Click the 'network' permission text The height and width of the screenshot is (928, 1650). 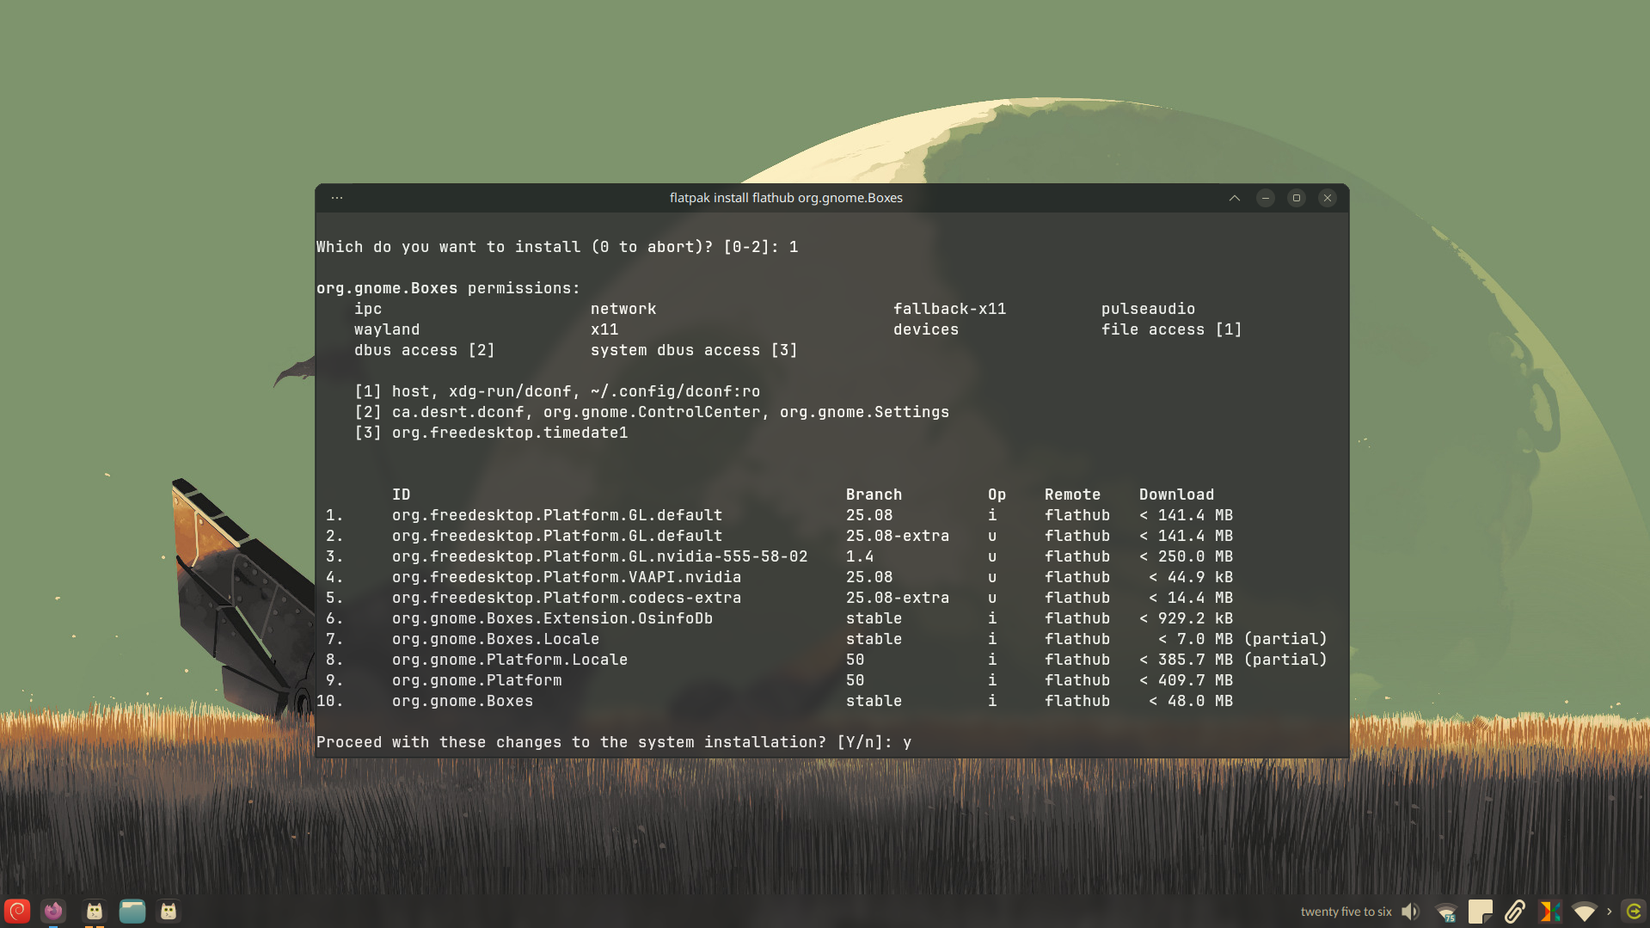pyautogui.click(x=623, y=309)
